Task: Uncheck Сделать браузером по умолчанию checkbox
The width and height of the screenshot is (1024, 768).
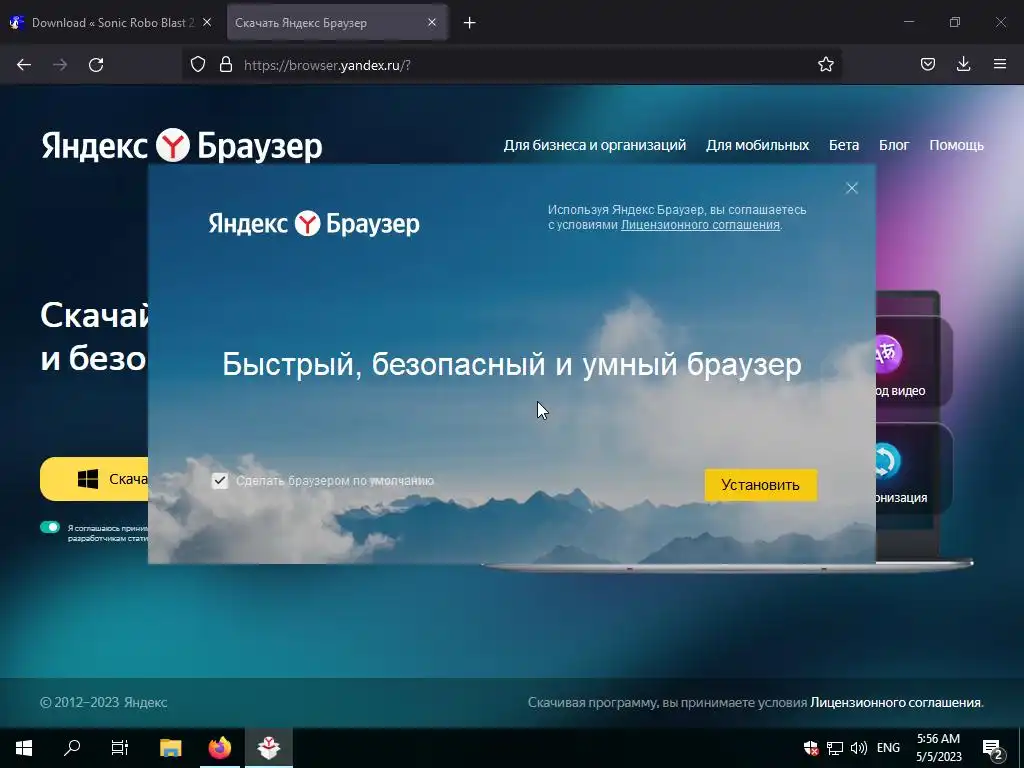Action: (x=220, y=481)
